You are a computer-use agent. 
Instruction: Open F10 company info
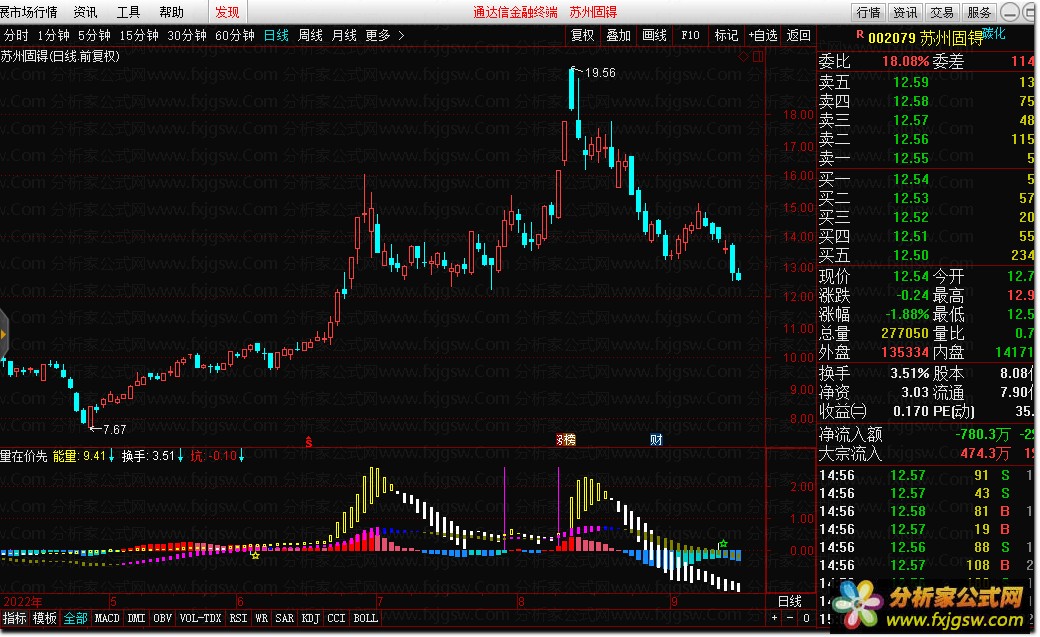[x=690, y=35]
